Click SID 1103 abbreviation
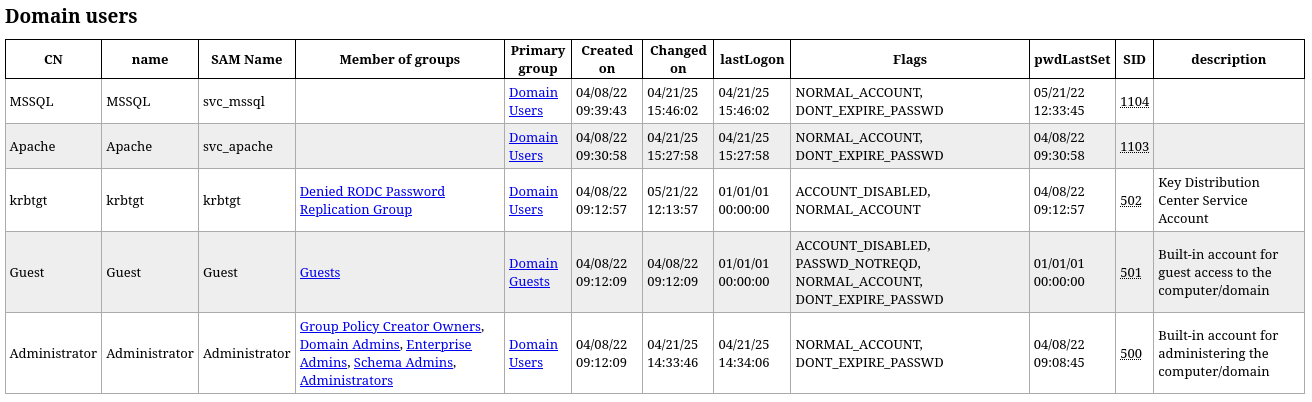1312x402 pixels. point(1134,146)
